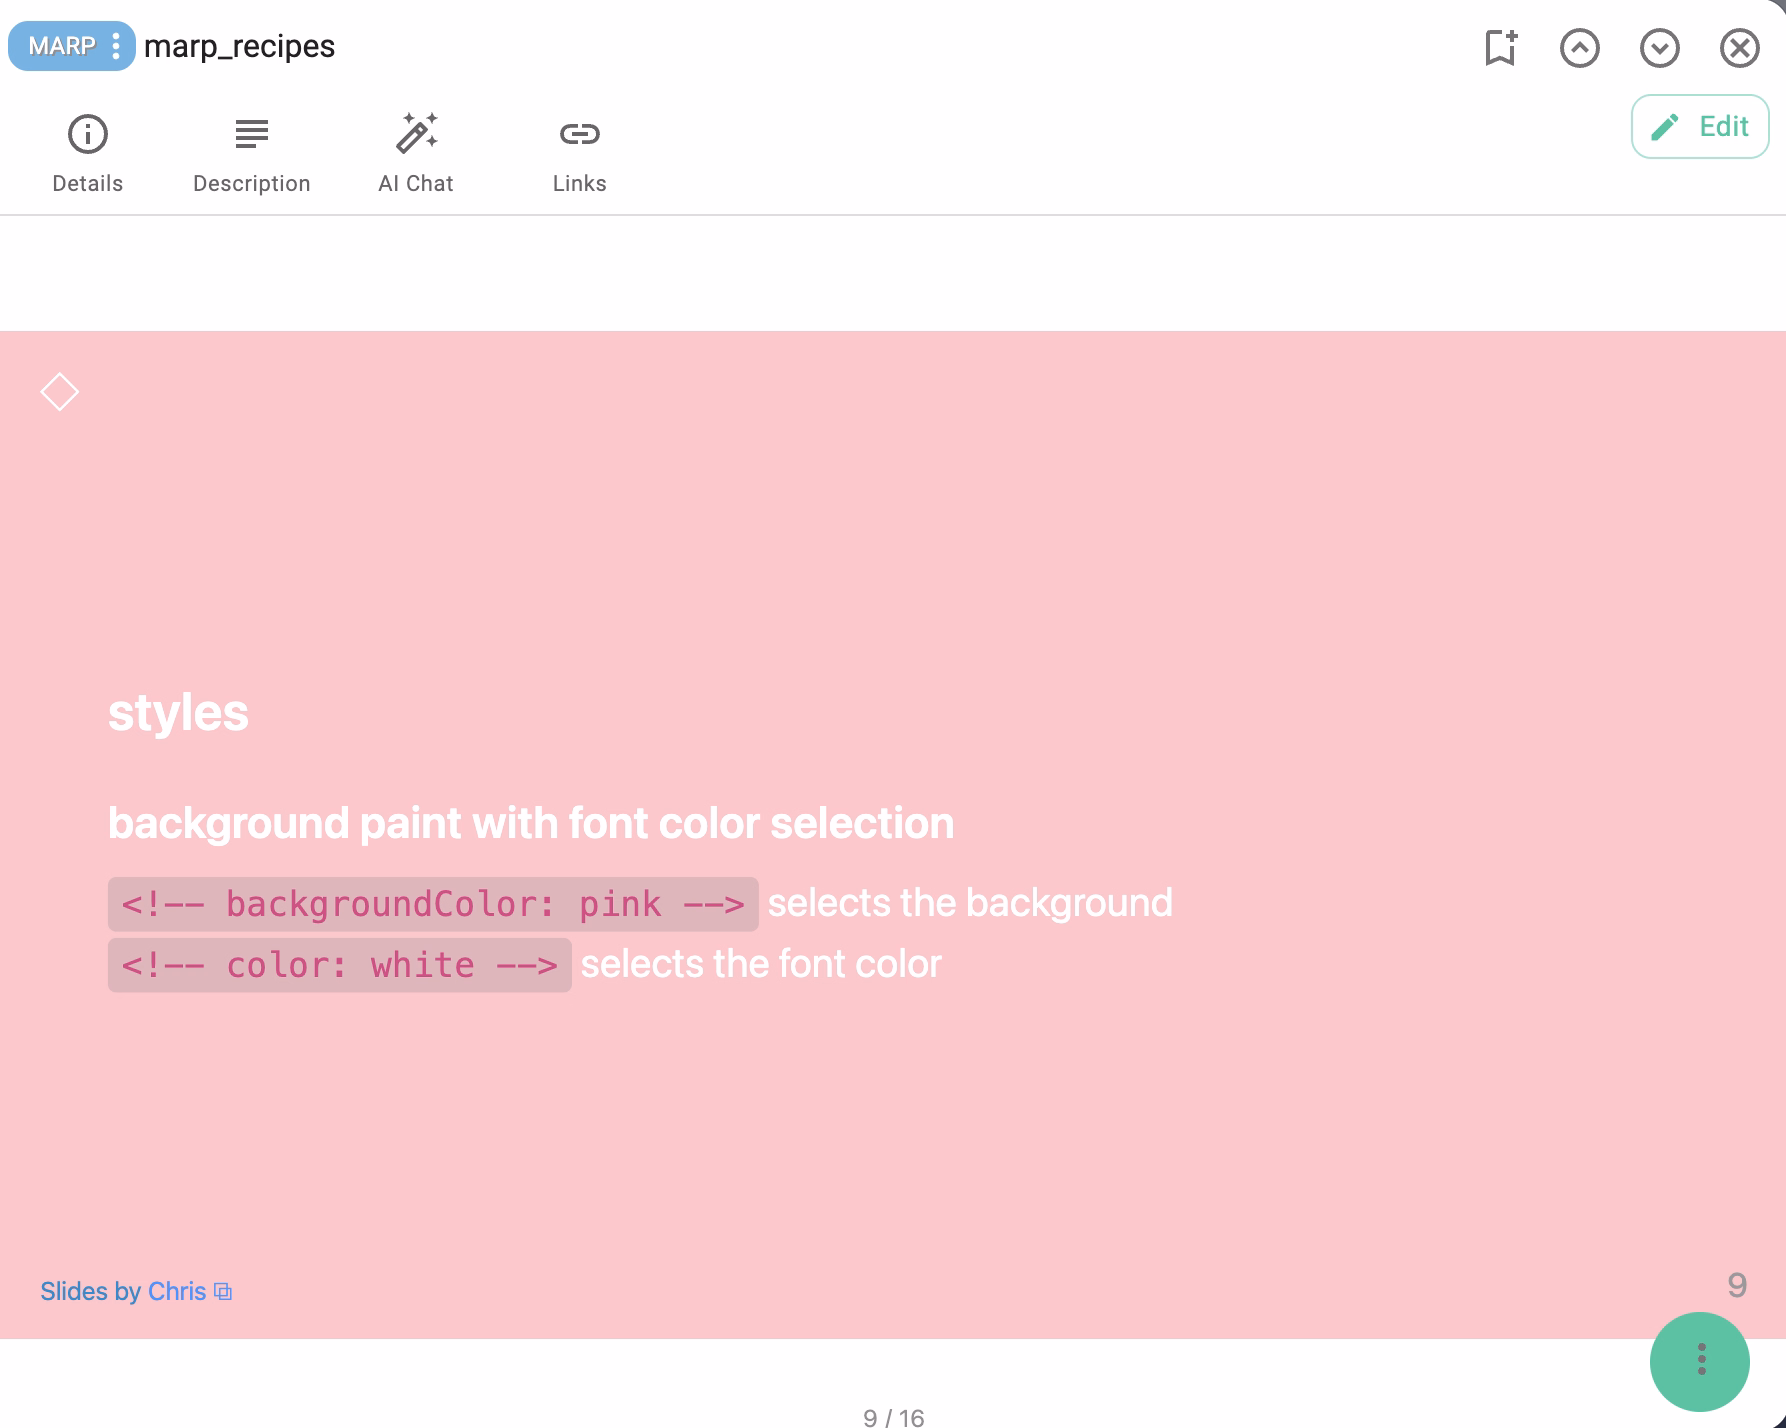Go to next item with down chevron
The height and width of the screenshot is (1428, 1786).
tap(1659, 47)
